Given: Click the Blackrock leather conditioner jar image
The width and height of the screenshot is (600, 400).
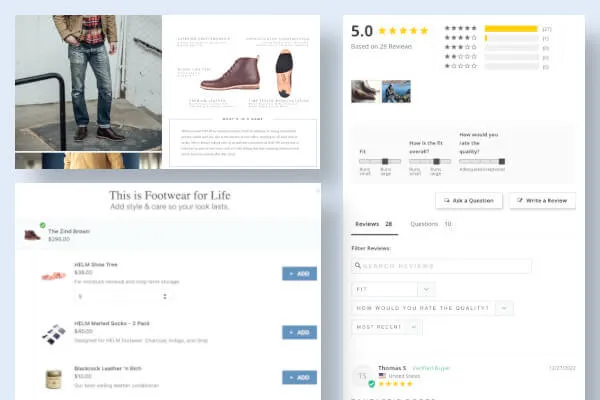Looking at the screenshot, I should coord(54,379).
